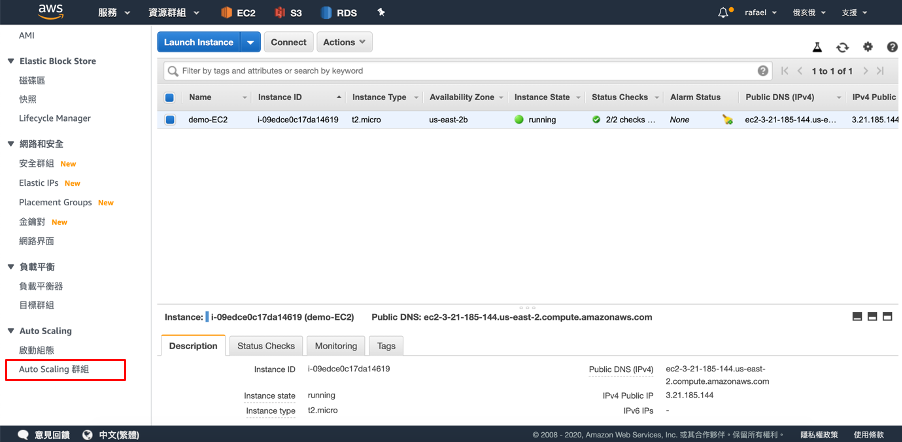The width and height of the screenshot is (902, 442).
Task: Open the Launch Instance dropdown arrow
Action: tap(251, 42)
